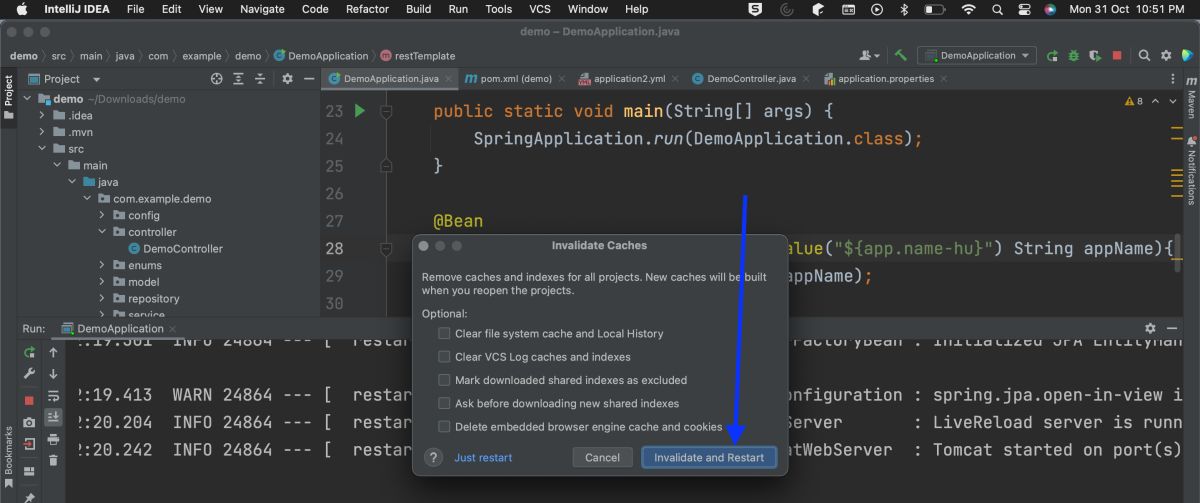Click the Rerun DemoApplication icon in top toolbar

point(1052,56)
